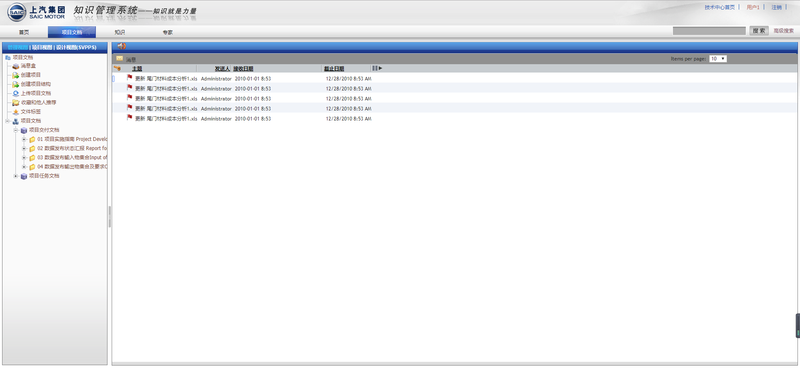Click the 消息盒 inbox icon

pyautogui.click(x=16, y=66)
